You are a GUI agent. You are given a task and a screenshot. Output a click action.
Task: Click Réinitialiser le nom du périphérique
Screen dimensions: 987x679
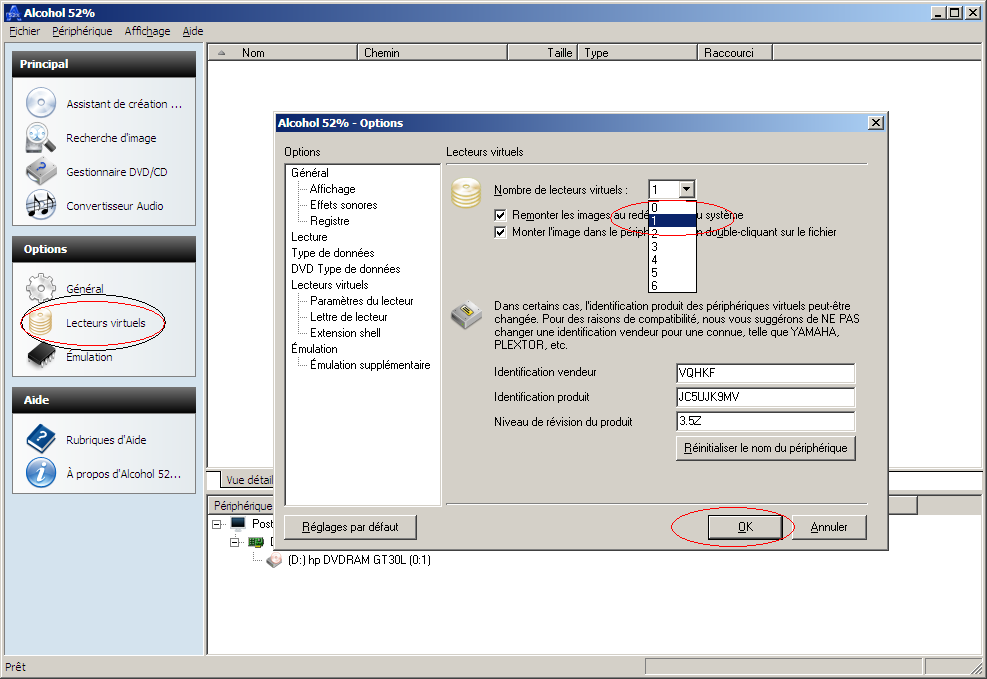point(765,448)
